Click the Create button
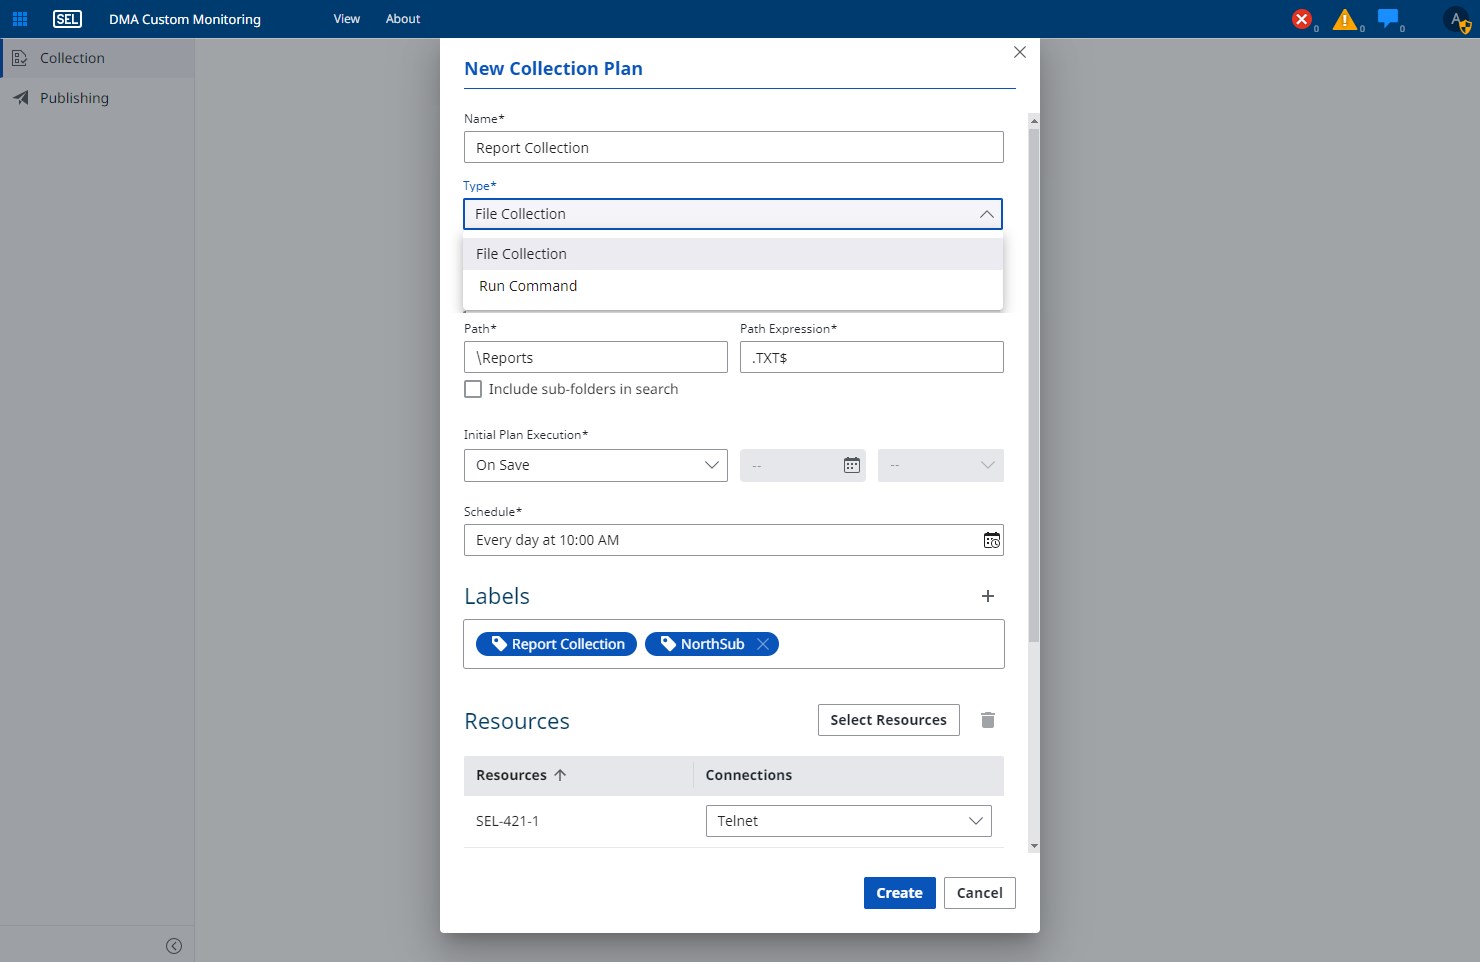Screen dimensions: 1480x962 point(899,893)
